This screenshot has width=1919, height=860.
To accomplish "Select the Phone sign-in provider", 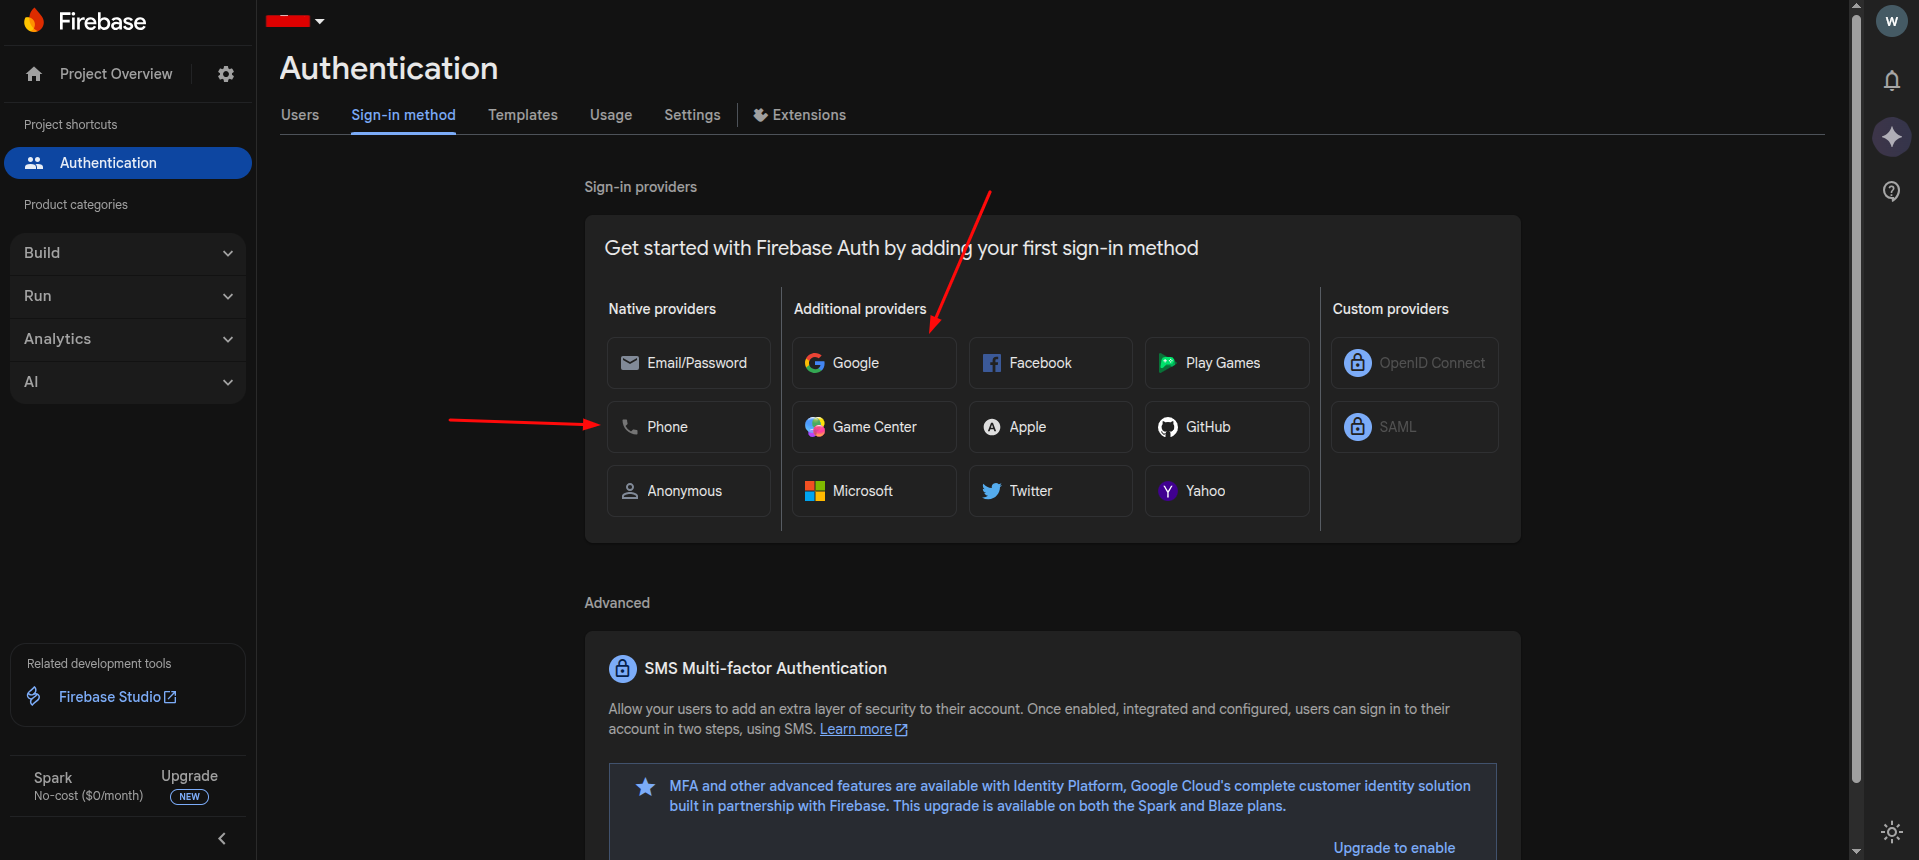I will pyautogui.click(x=688, y=427).
